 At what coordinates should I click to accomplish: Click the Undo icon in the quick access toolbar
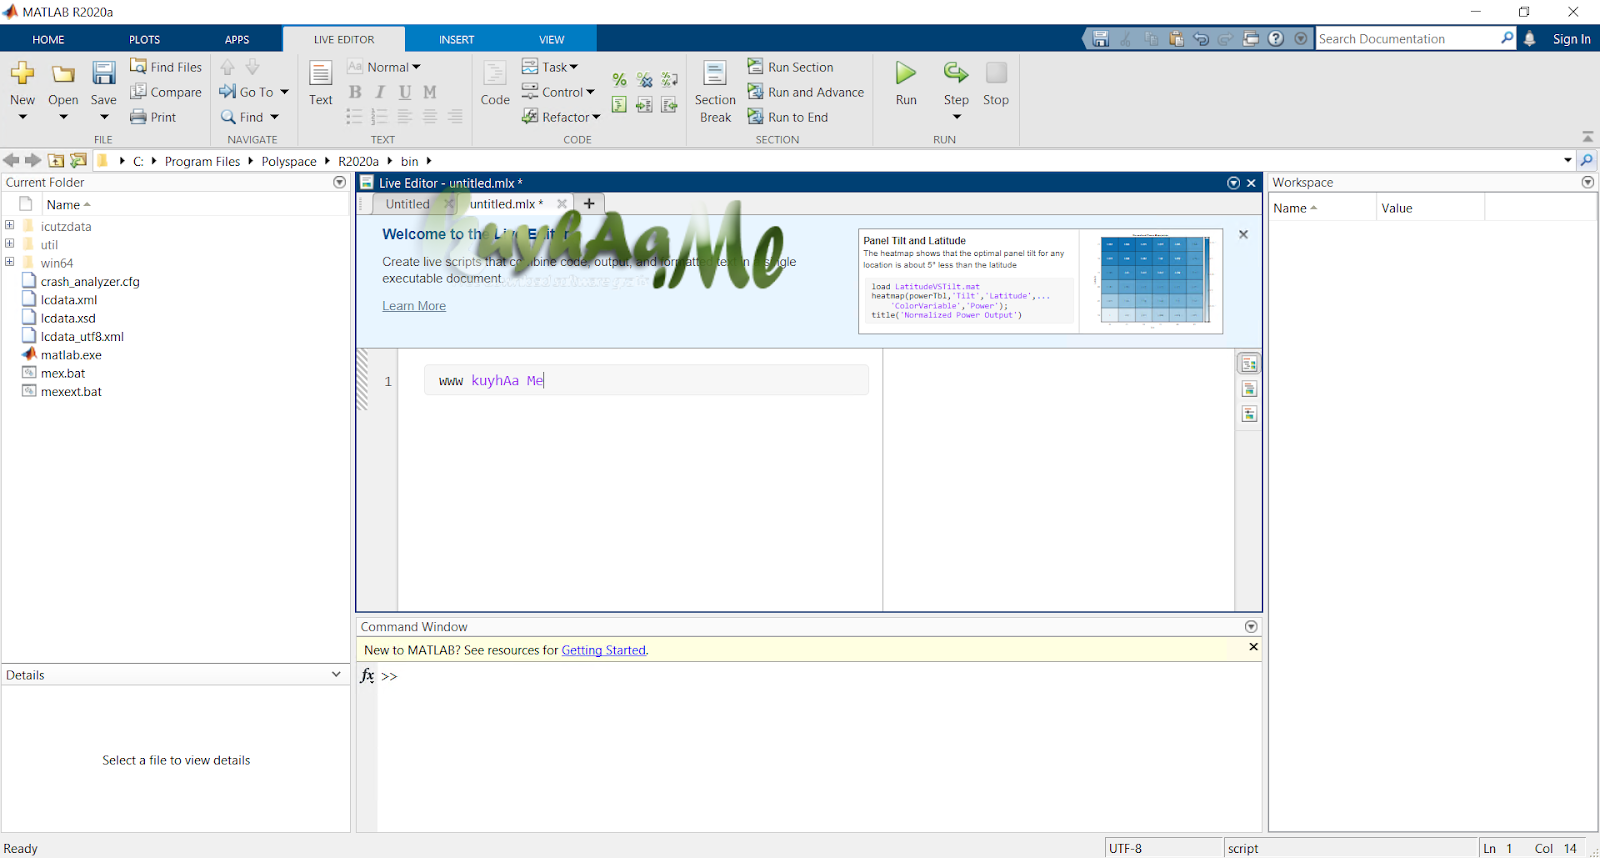pyautogui.click(x=1201, y=39)
